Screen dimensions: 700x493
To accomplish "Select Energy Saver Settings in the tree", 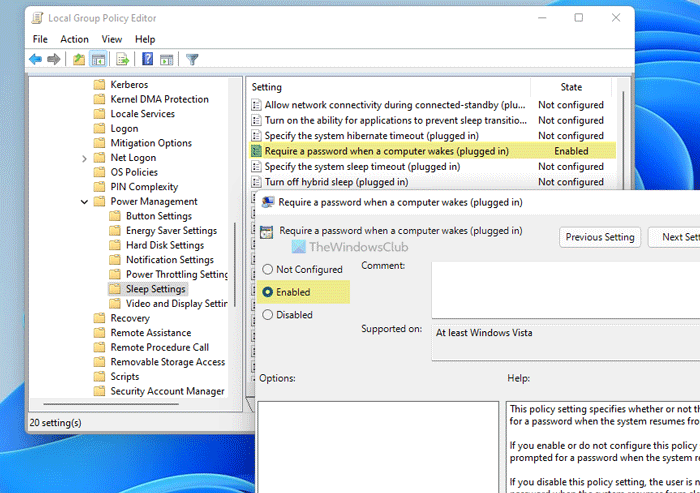I will pos(171,231).
